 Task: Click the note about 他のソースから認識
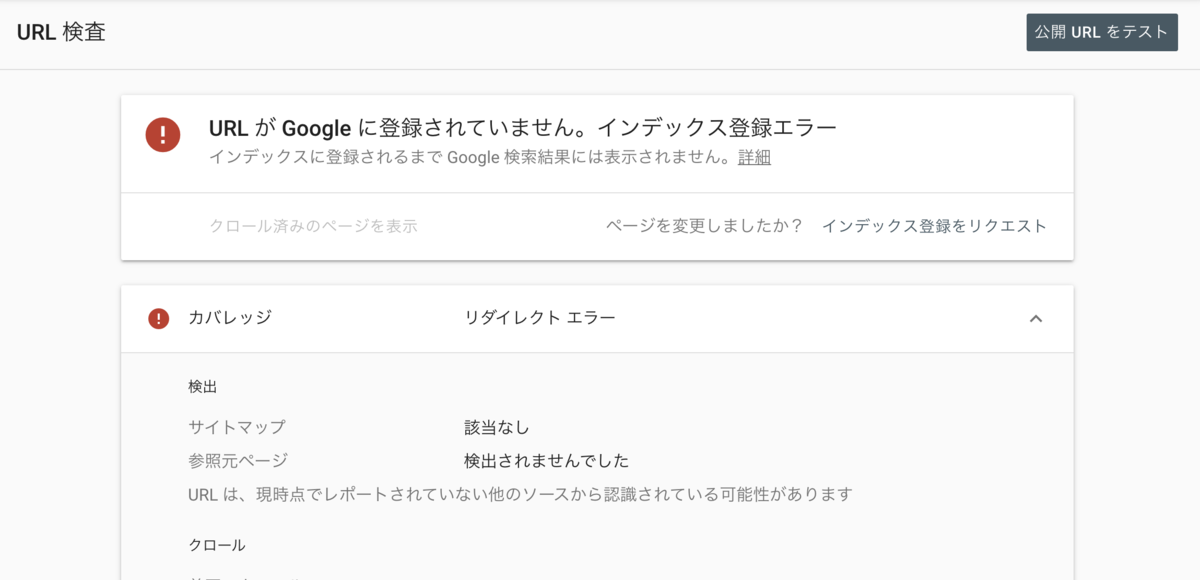(520, 494)
